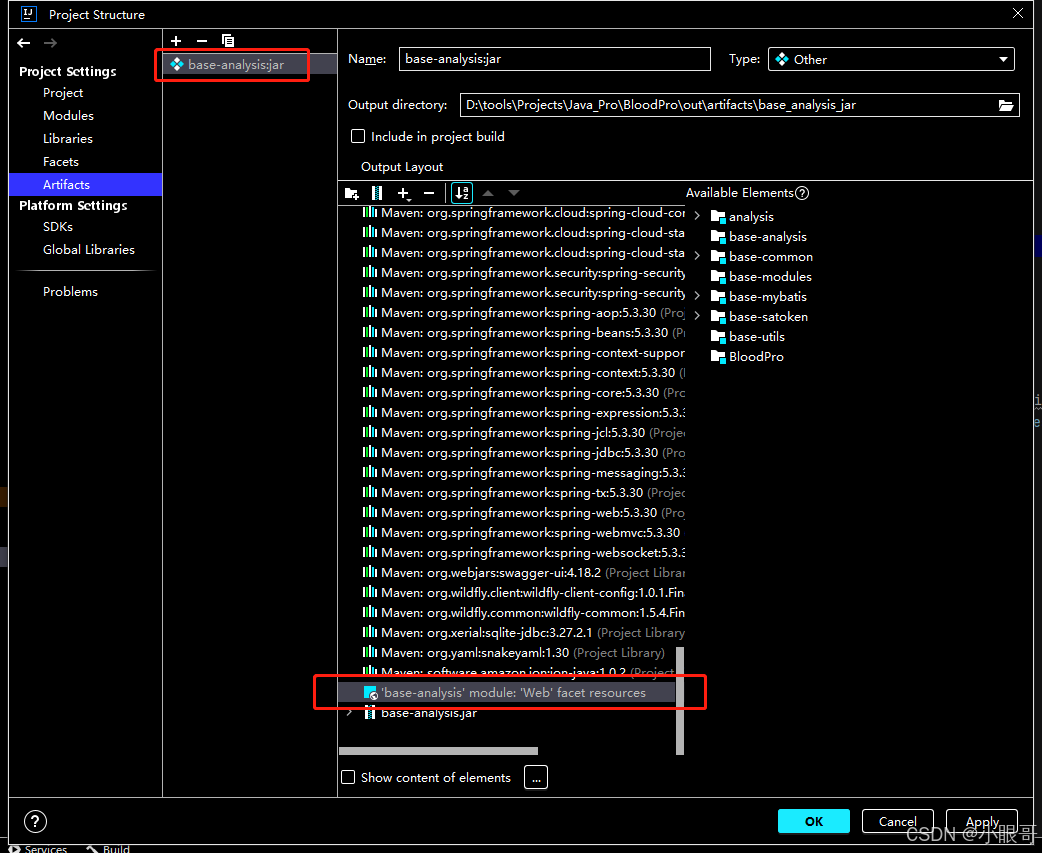Click Cancel button
1042x853 pixels.
(x=897, y=821)
